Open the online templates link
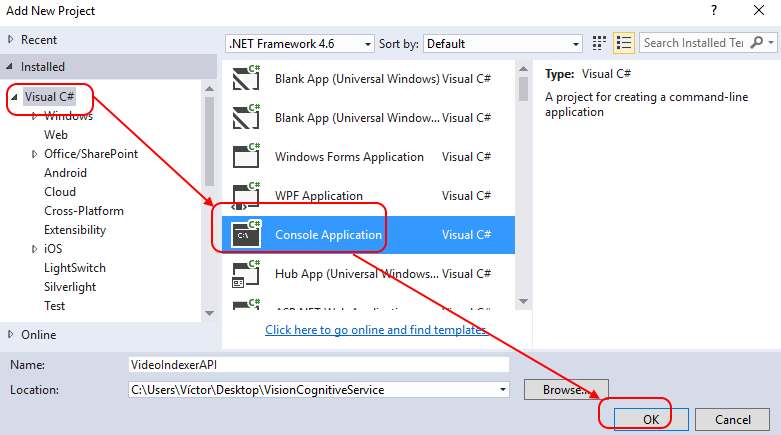This screenshot has height=435, width=781. 377,329
